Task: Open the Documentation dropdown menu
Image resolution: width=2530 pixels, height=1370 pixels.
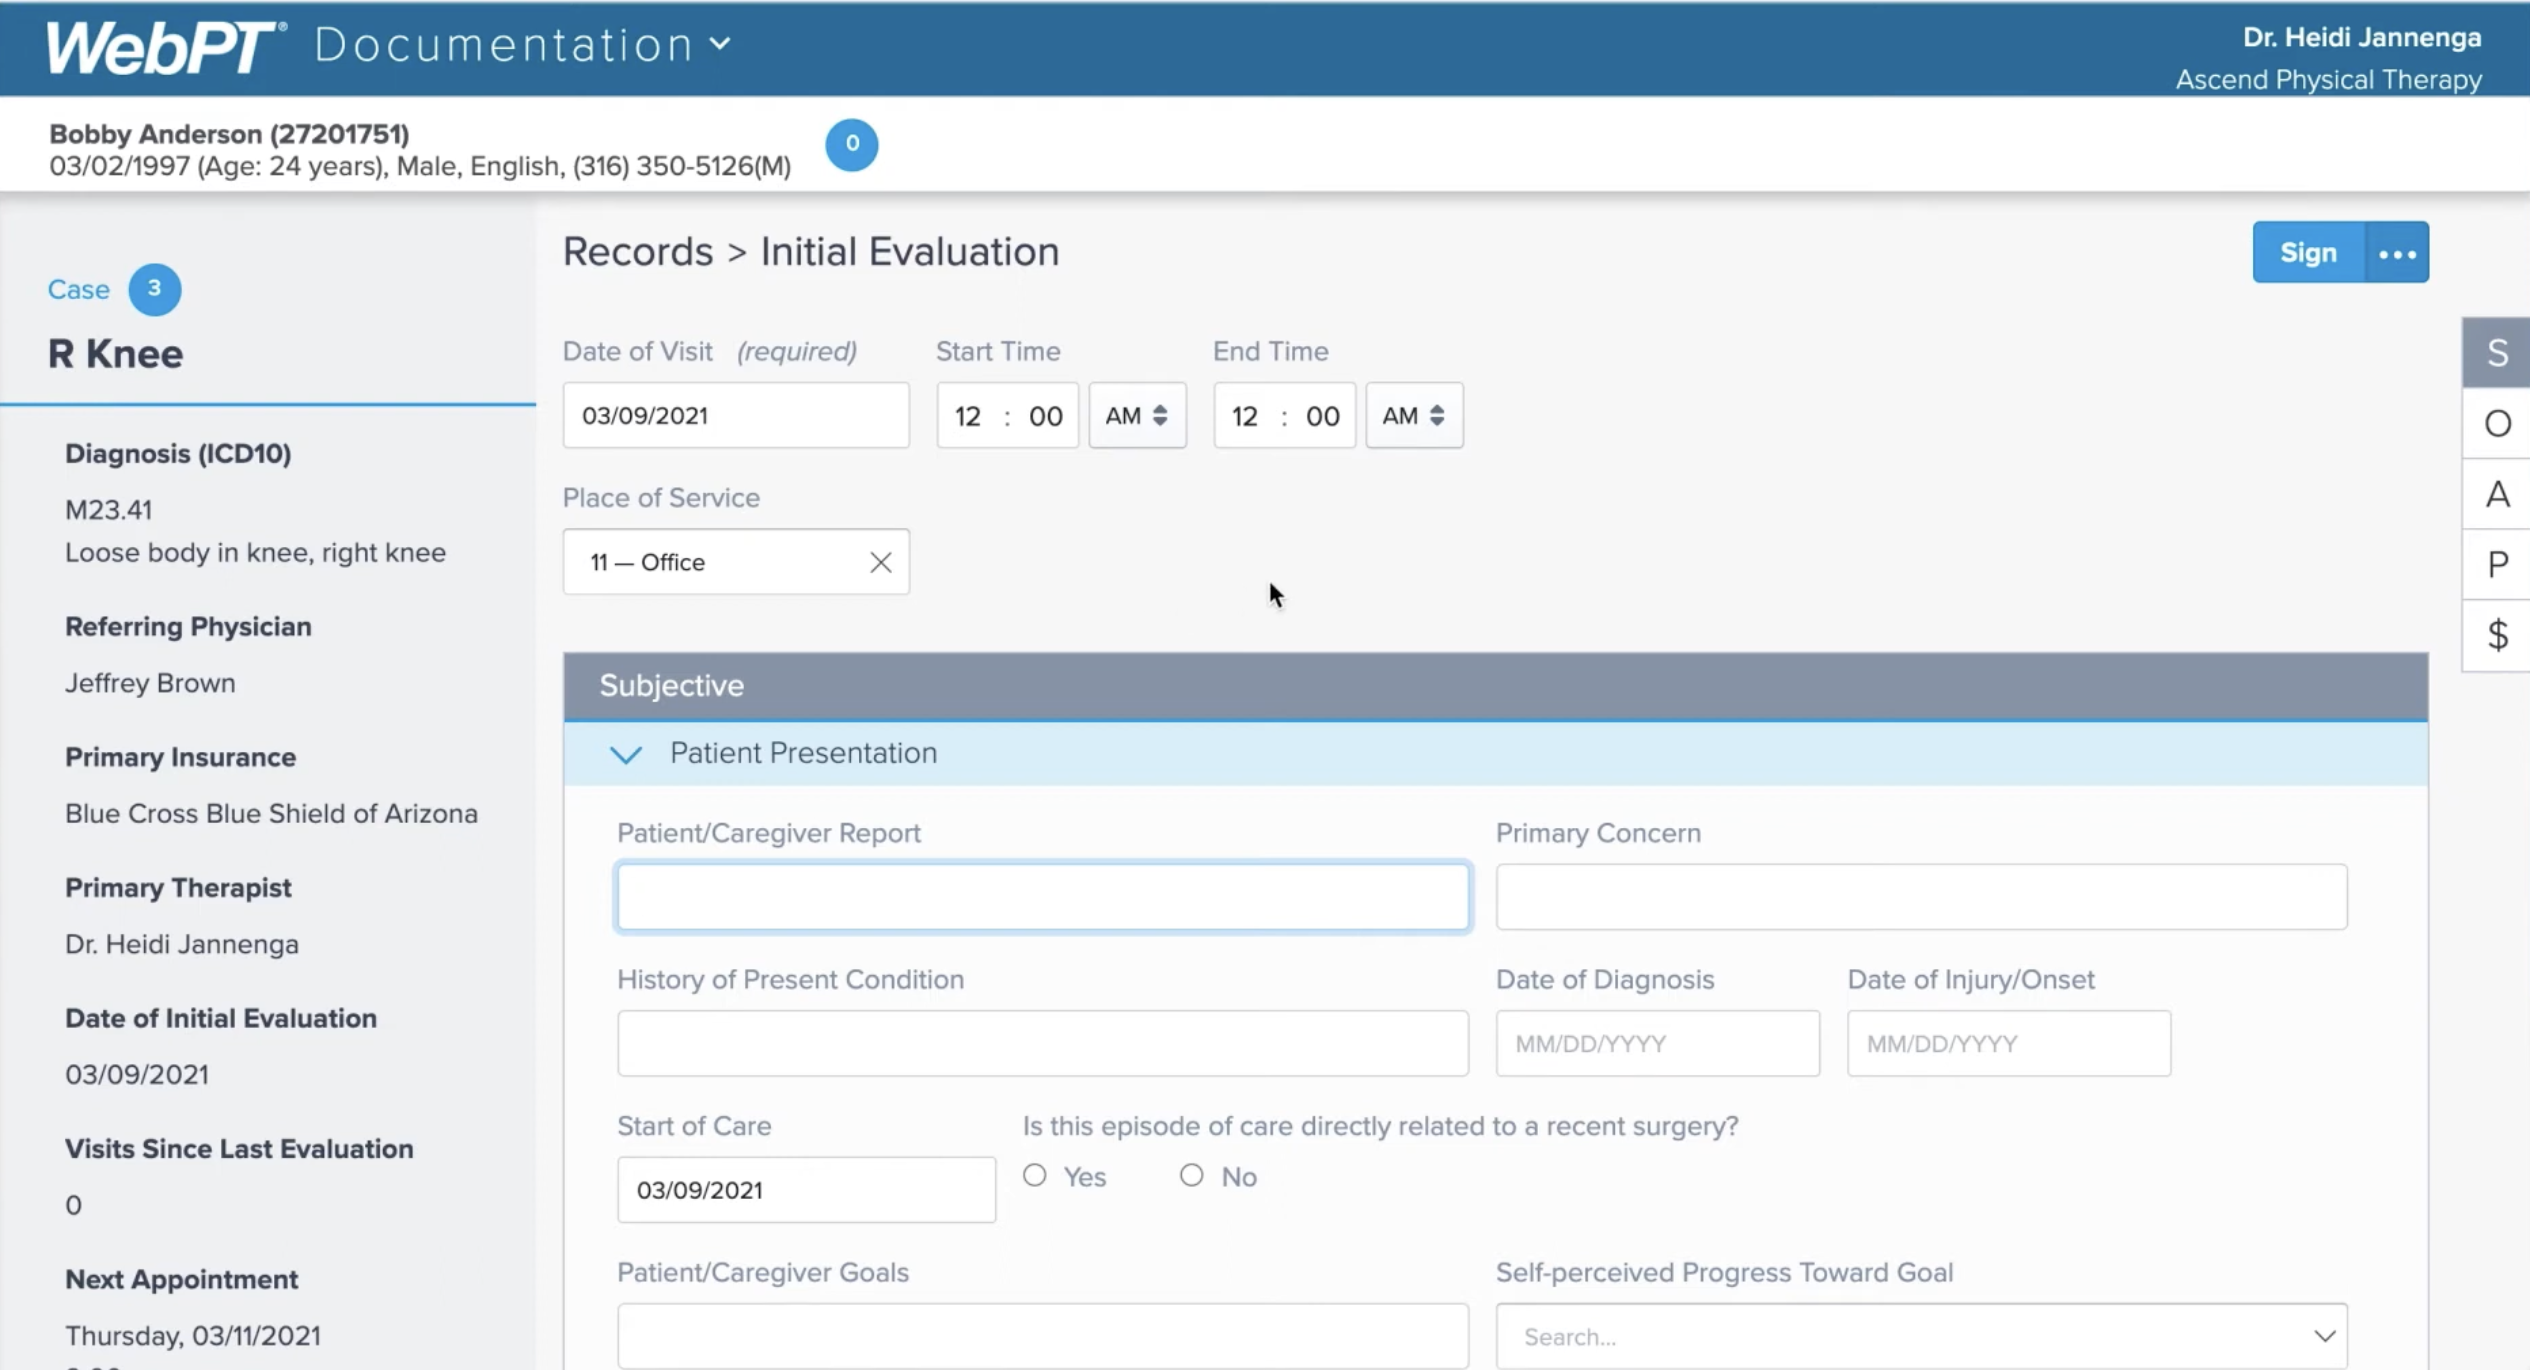Action: click(x=523, y=45)
